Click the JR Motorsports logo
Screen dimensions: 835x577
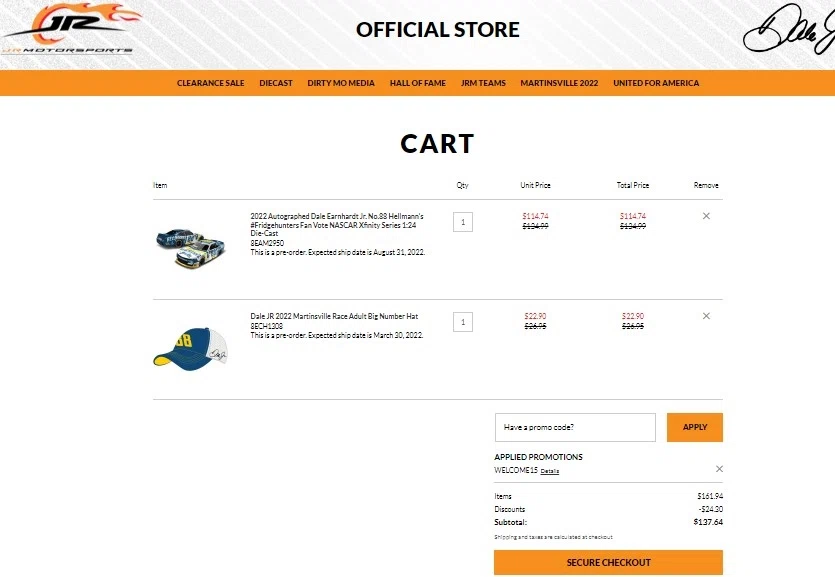(69, 29)
